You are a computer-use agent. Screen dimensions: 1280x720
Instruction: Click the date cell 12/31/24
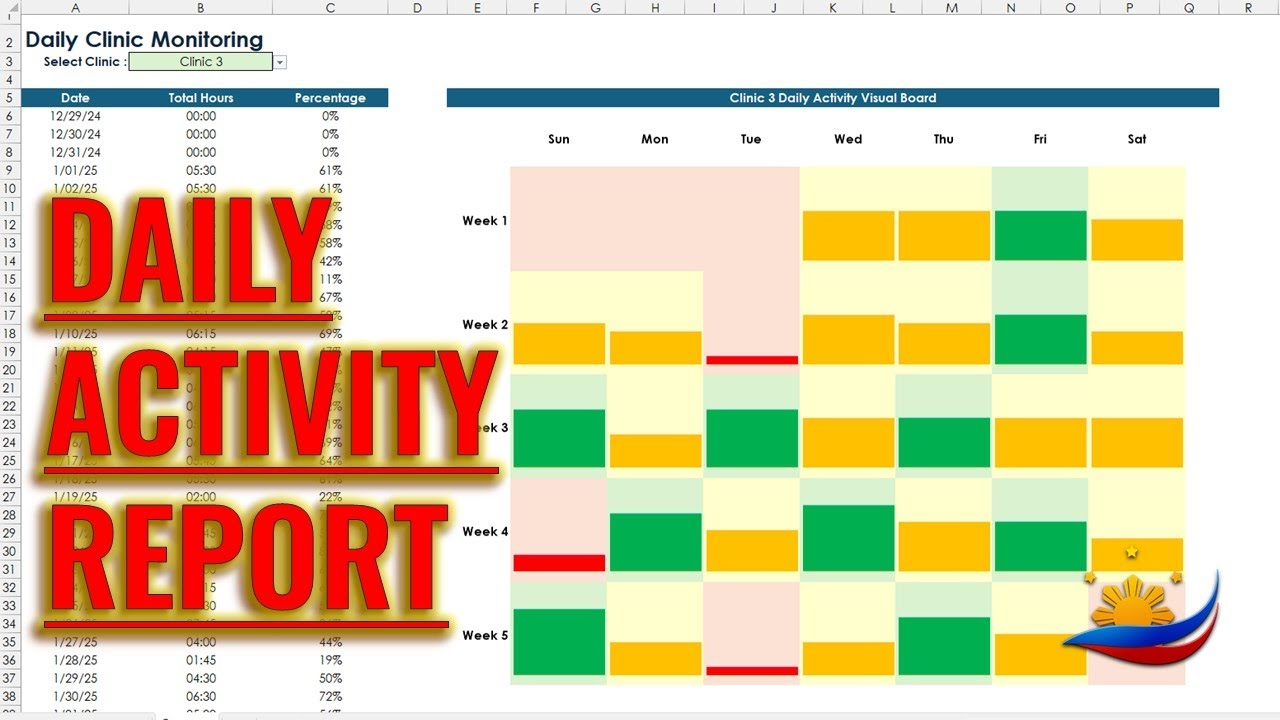pyautogui.click(x=75, y=152)
